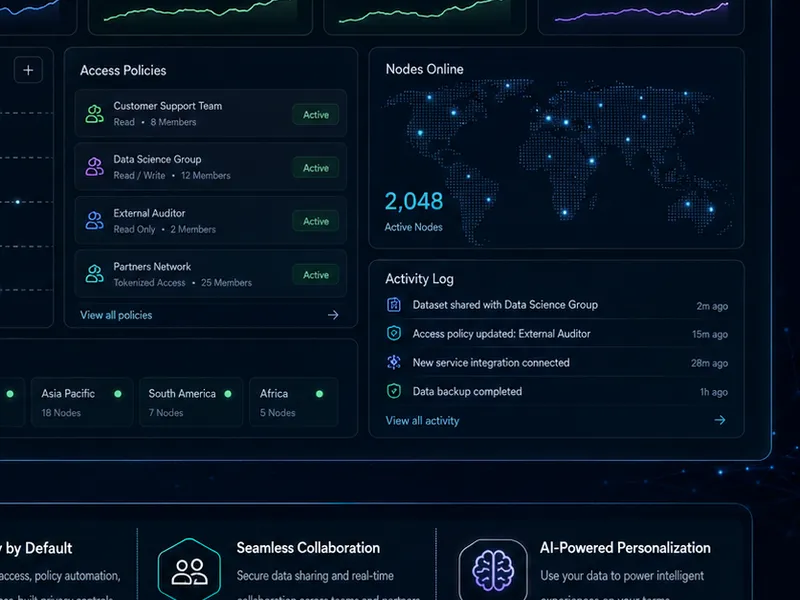Image resolution: width=800 pixels, height=600 pixels.
Task: Click '5 Nodes' under Africa
Action: coord(278,413)
